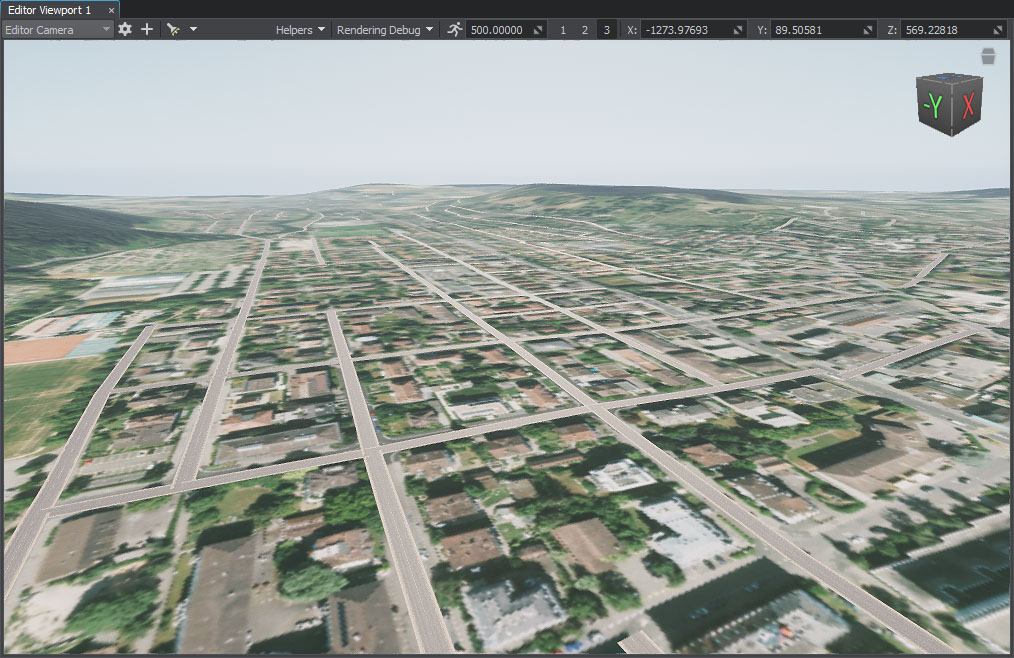The width and height of the screenshot is (1014, 658).
Task: Open the Helpers menu
Action: (x=301, y=30)
